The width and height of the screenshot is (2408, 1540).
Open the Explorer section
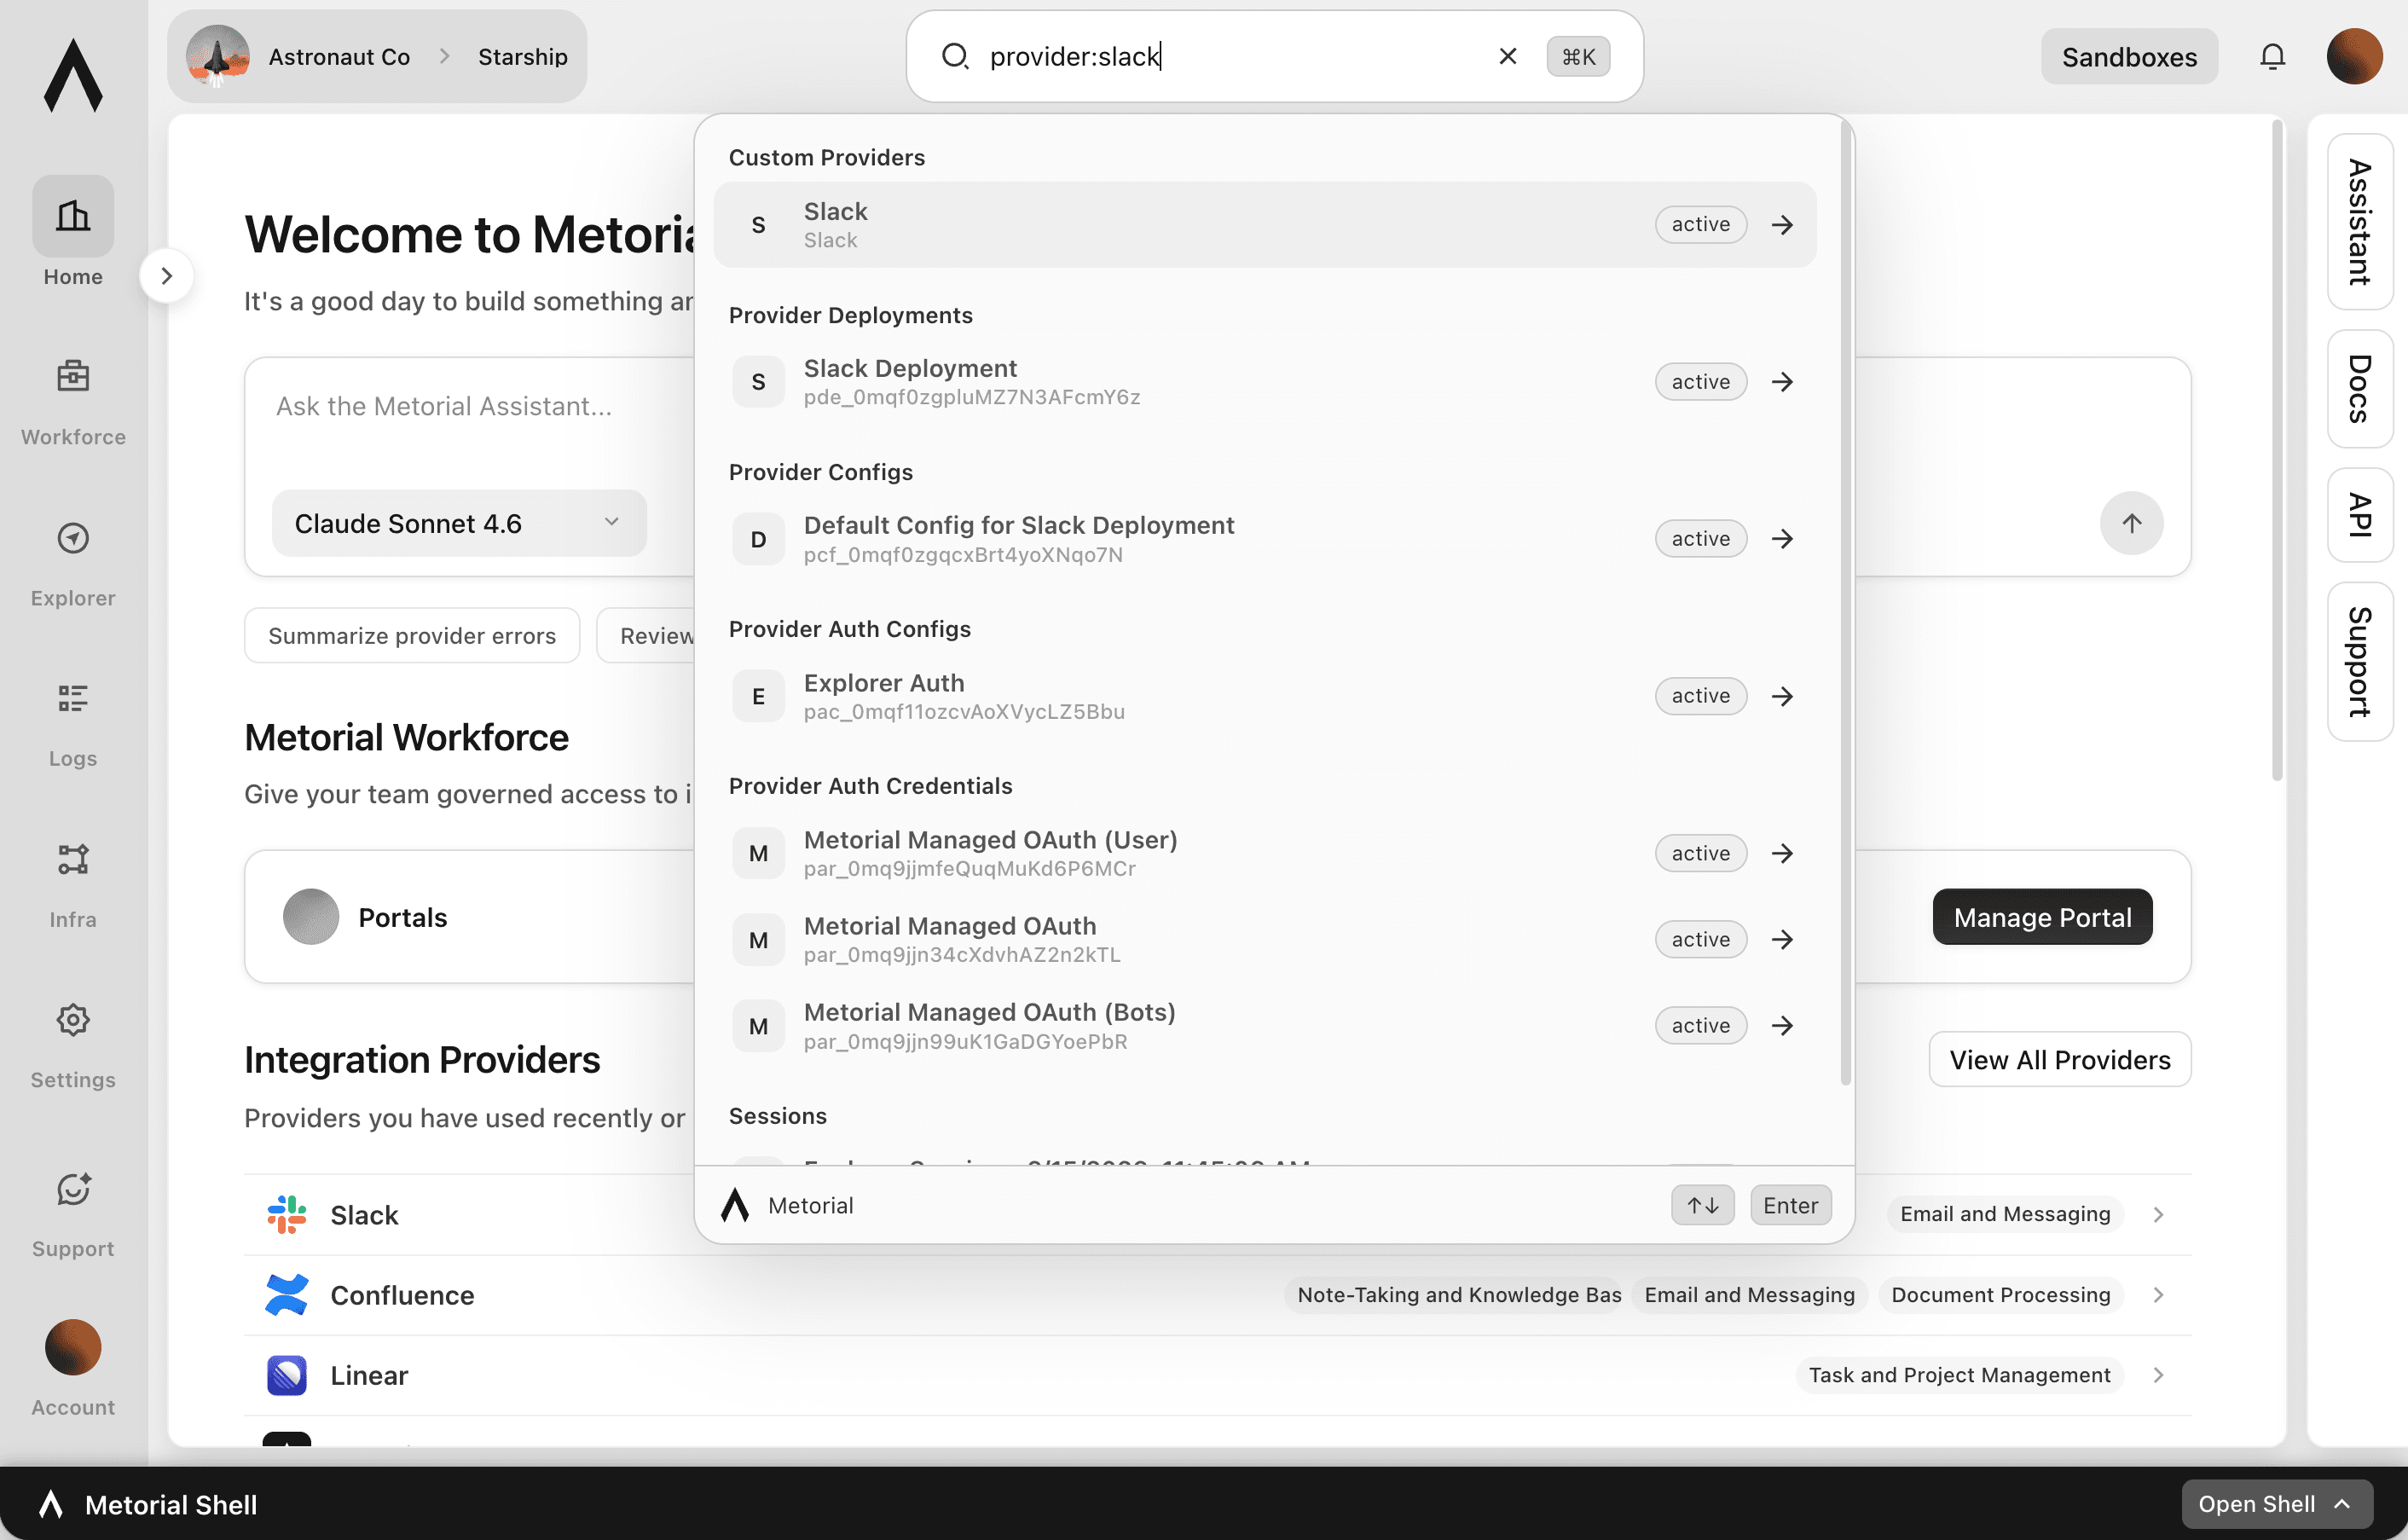click(x=73, y=563)
